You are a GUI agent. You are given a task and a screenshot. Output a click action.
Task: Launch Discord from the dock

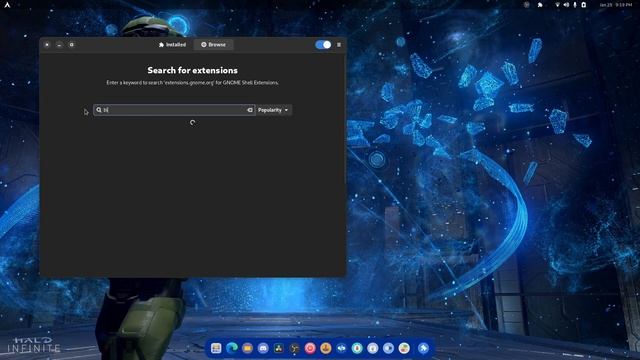click(263, 348)
